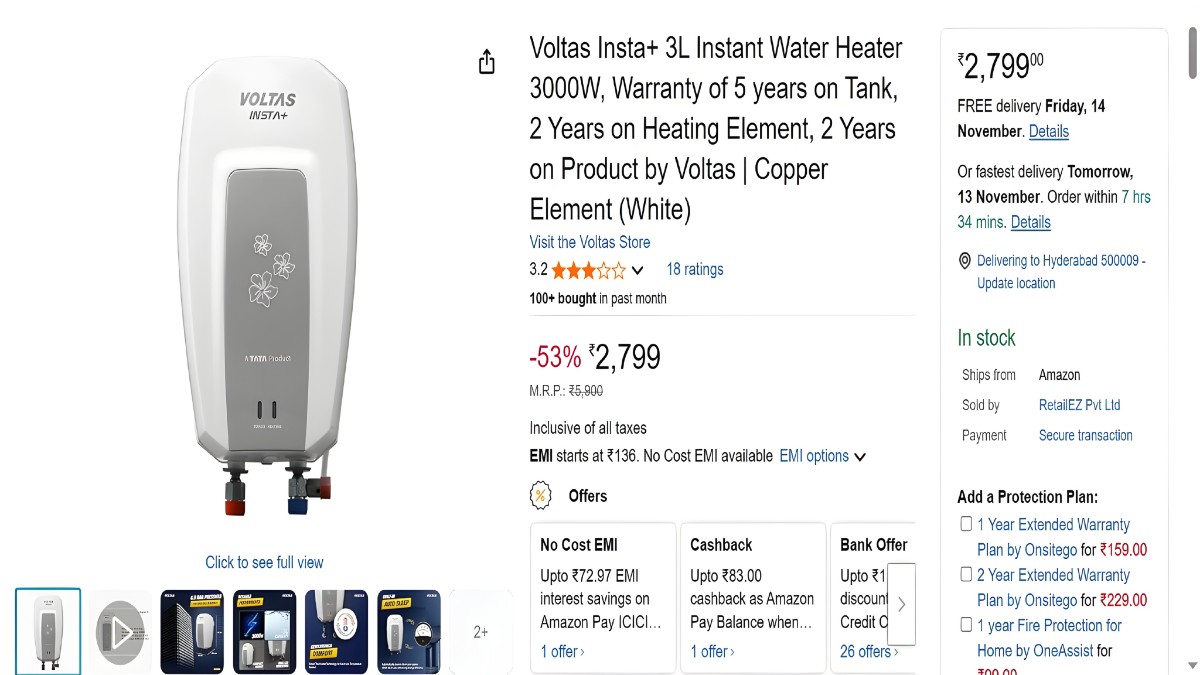Click the star rating icons

(x=588, y=270)
